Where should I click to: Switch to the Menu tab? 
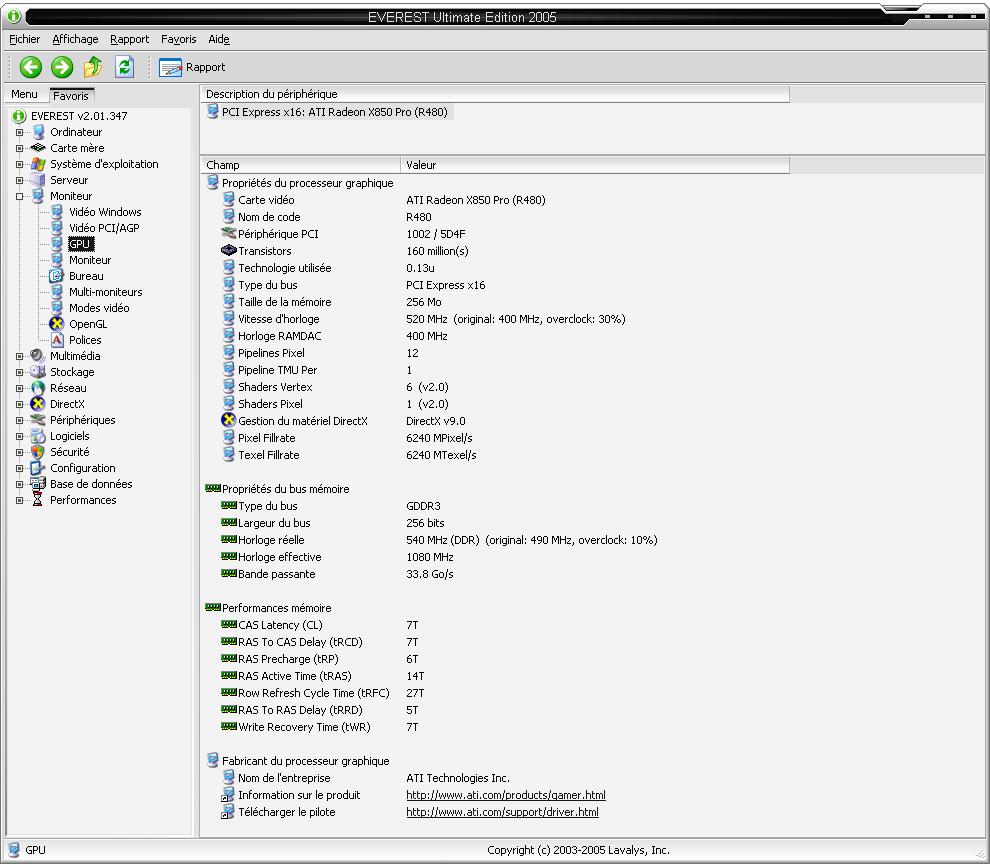point(25,95)
